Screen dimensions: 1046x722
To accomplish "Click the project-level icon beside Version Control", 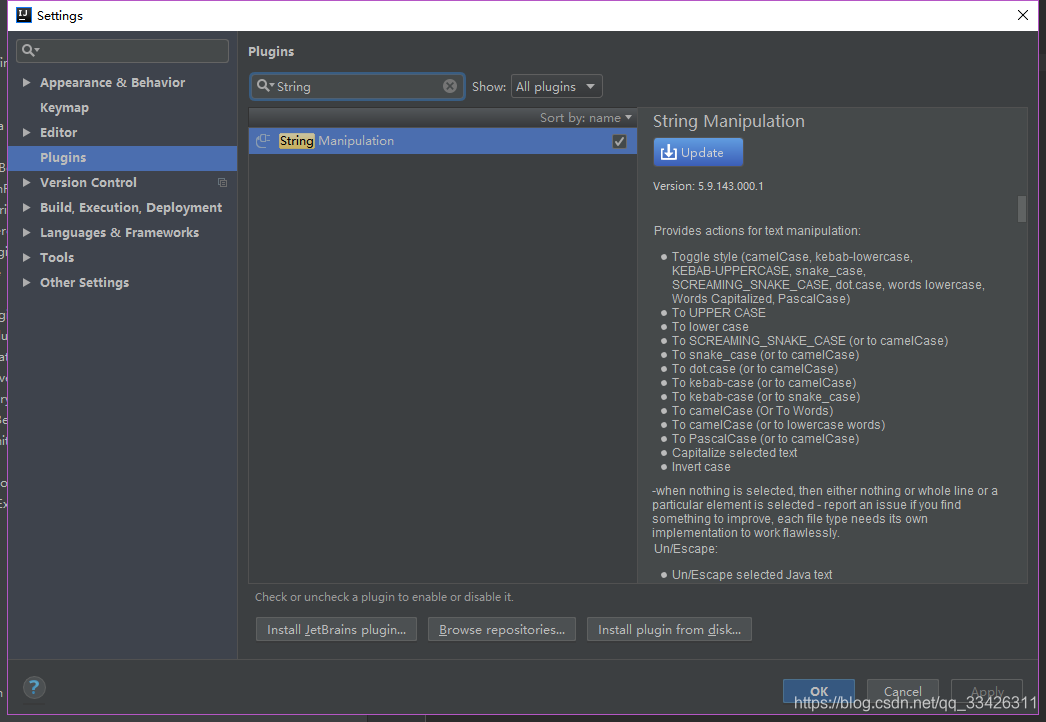I will coord(223,182).
